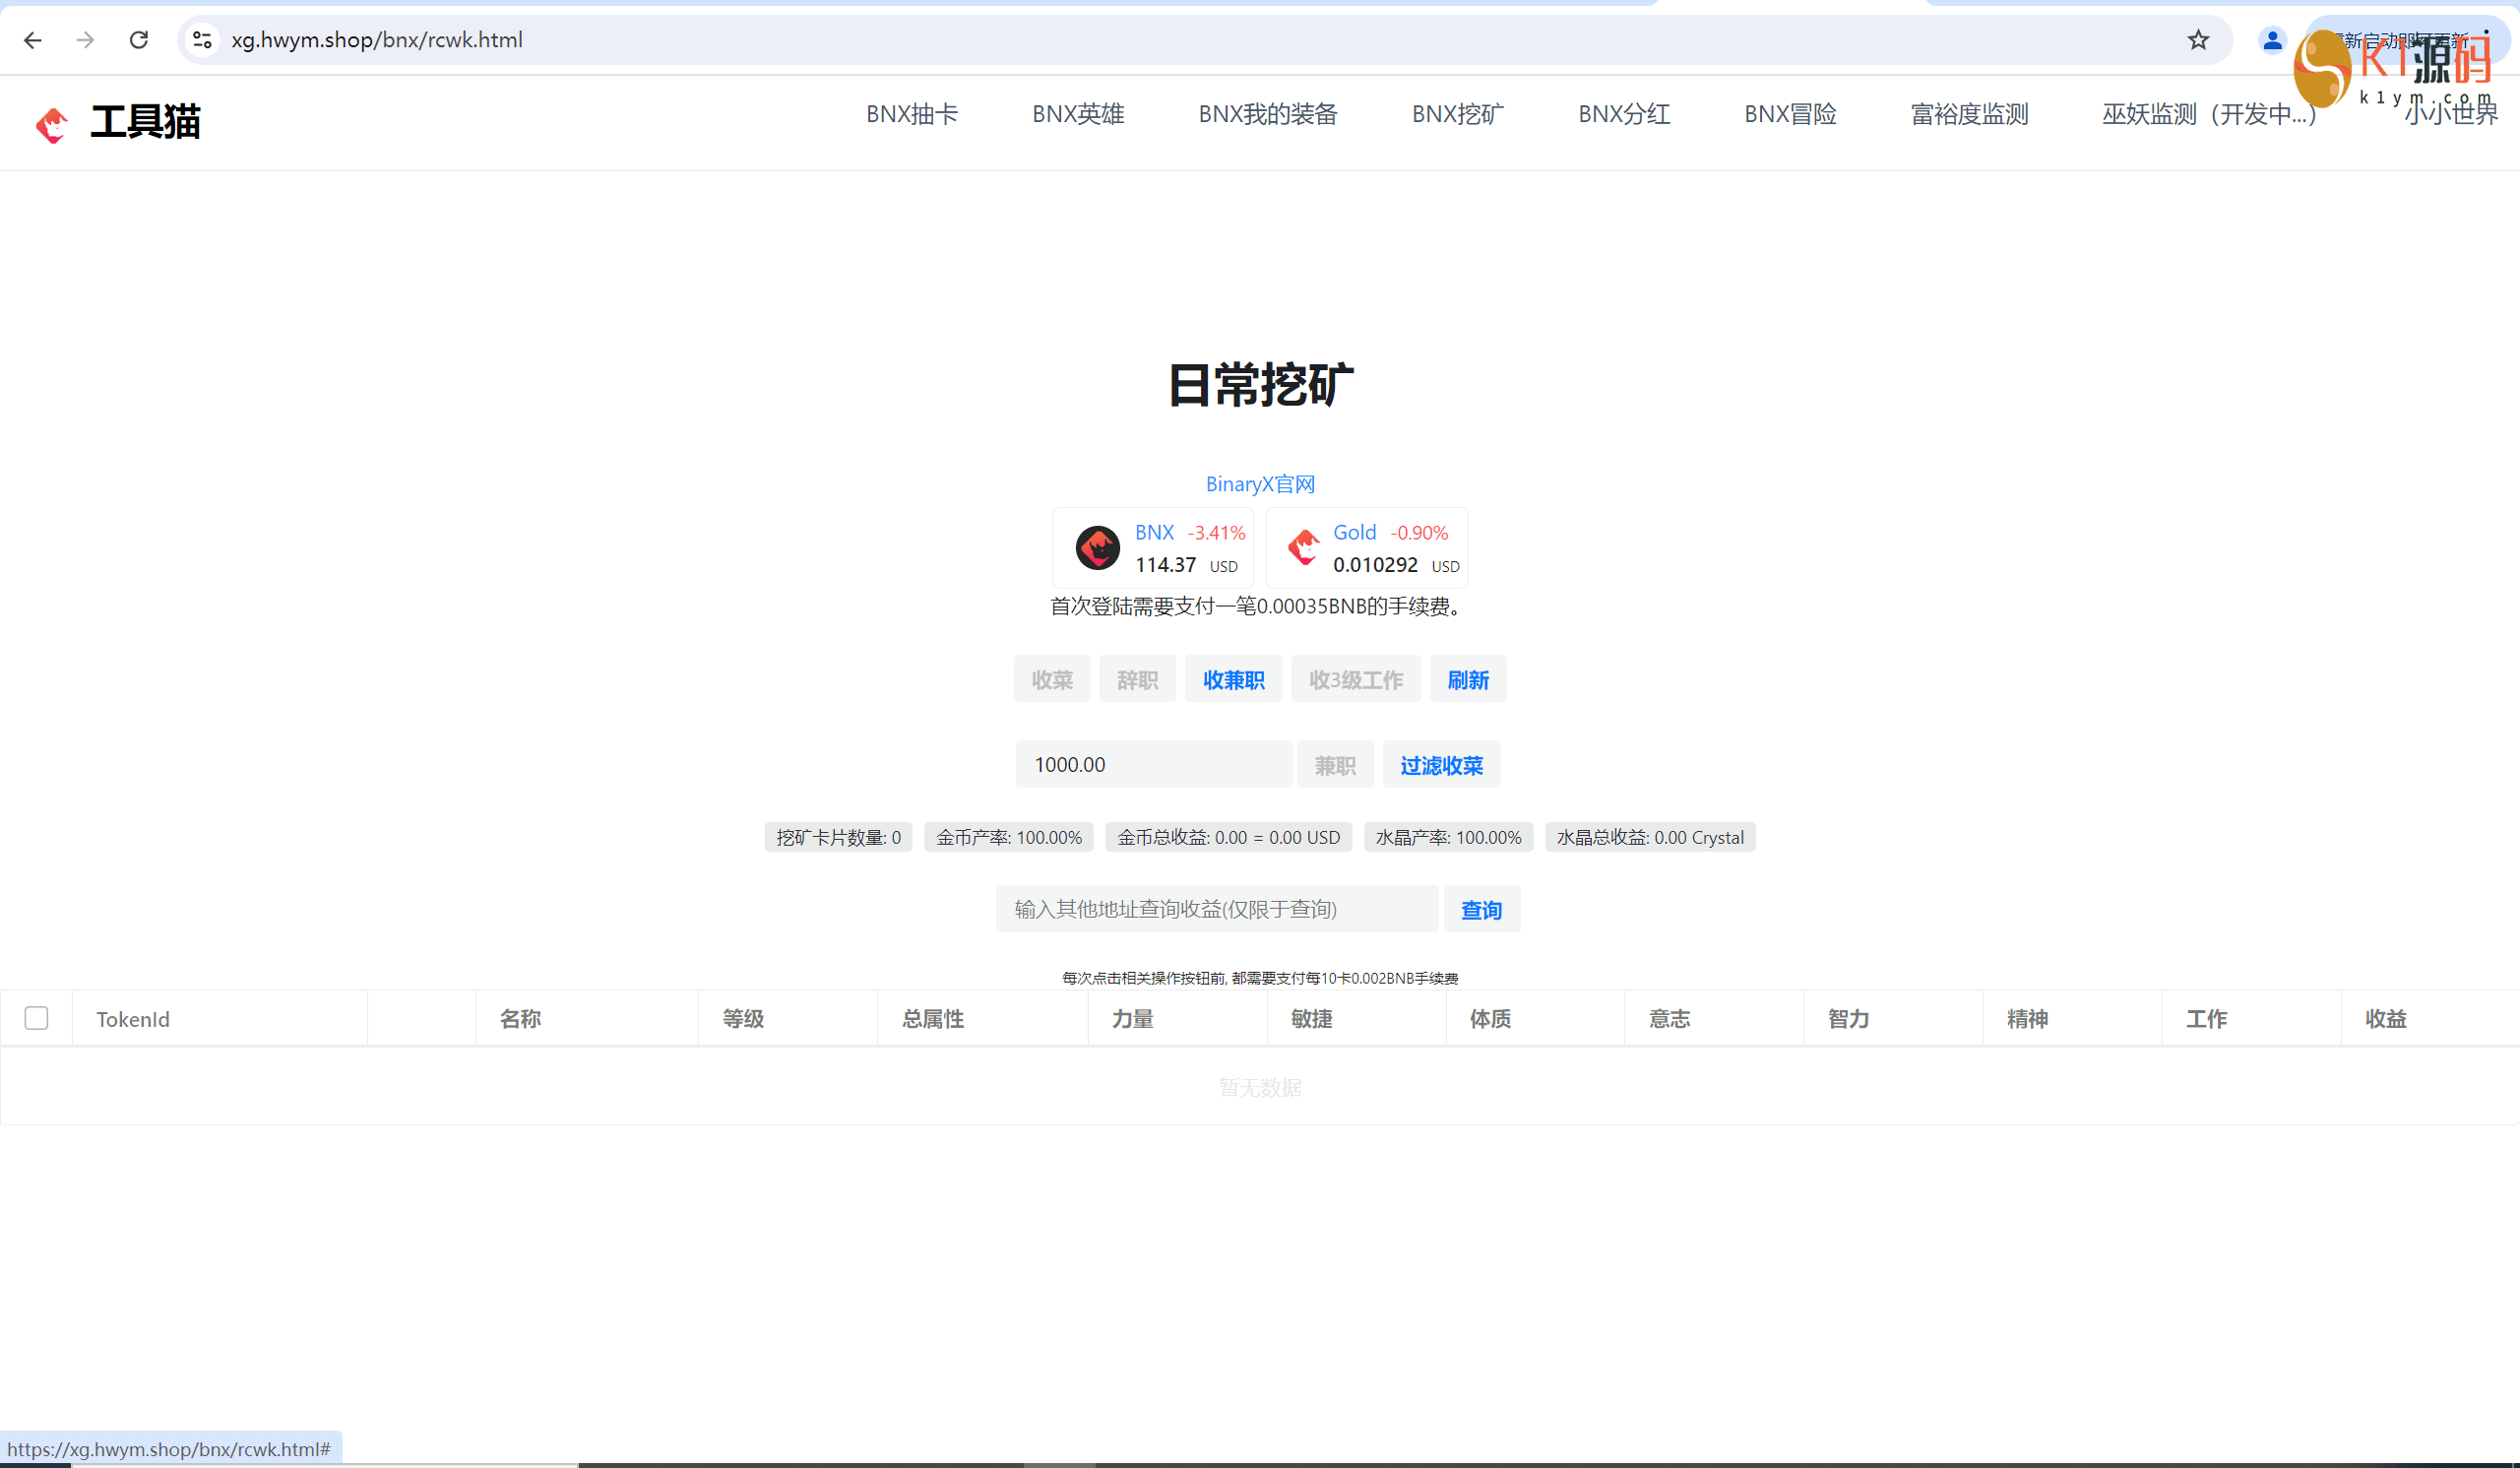Click the 刷新 button
Viewport: 2520px width, 1468px height.
coord(1467,680)
